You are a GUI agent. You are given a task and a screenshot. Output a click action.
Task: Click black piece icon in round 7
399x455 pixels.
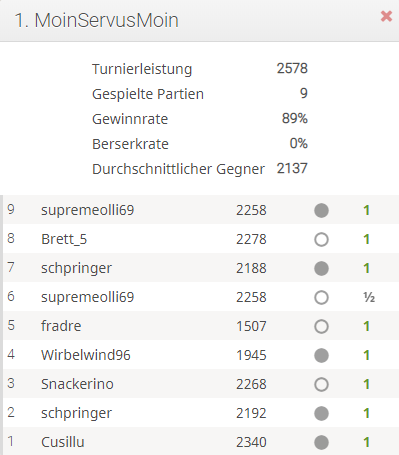[321, 268]
